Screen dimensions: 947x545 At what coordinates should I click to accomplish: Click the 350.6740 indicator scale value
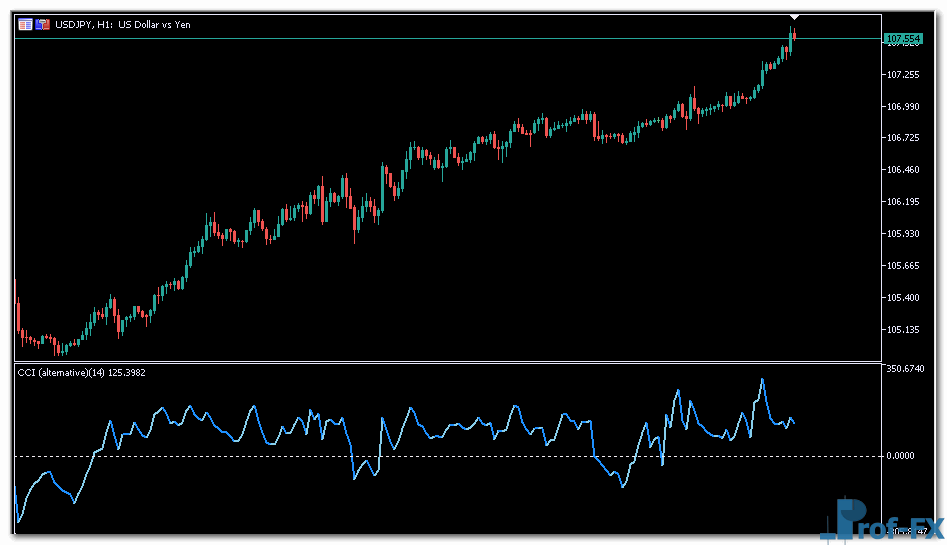click(905, 369)
